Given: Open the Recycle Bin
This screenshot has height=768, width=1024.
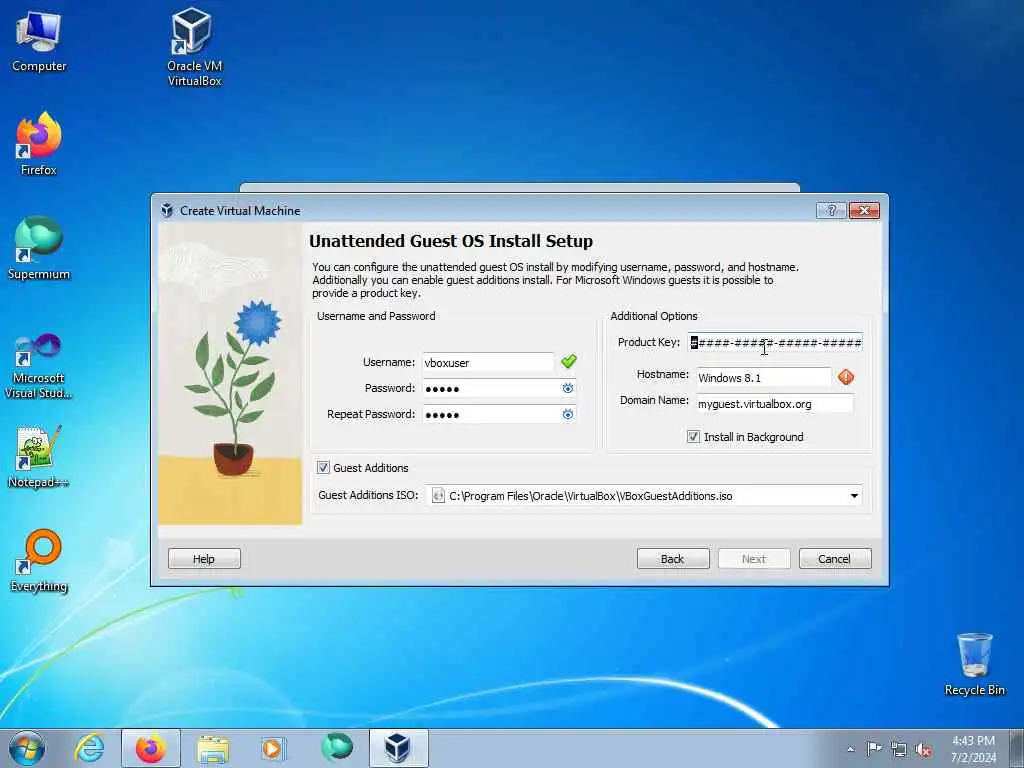Looking at the screenshot, I should pyautogui.click(x=974, y=664).
